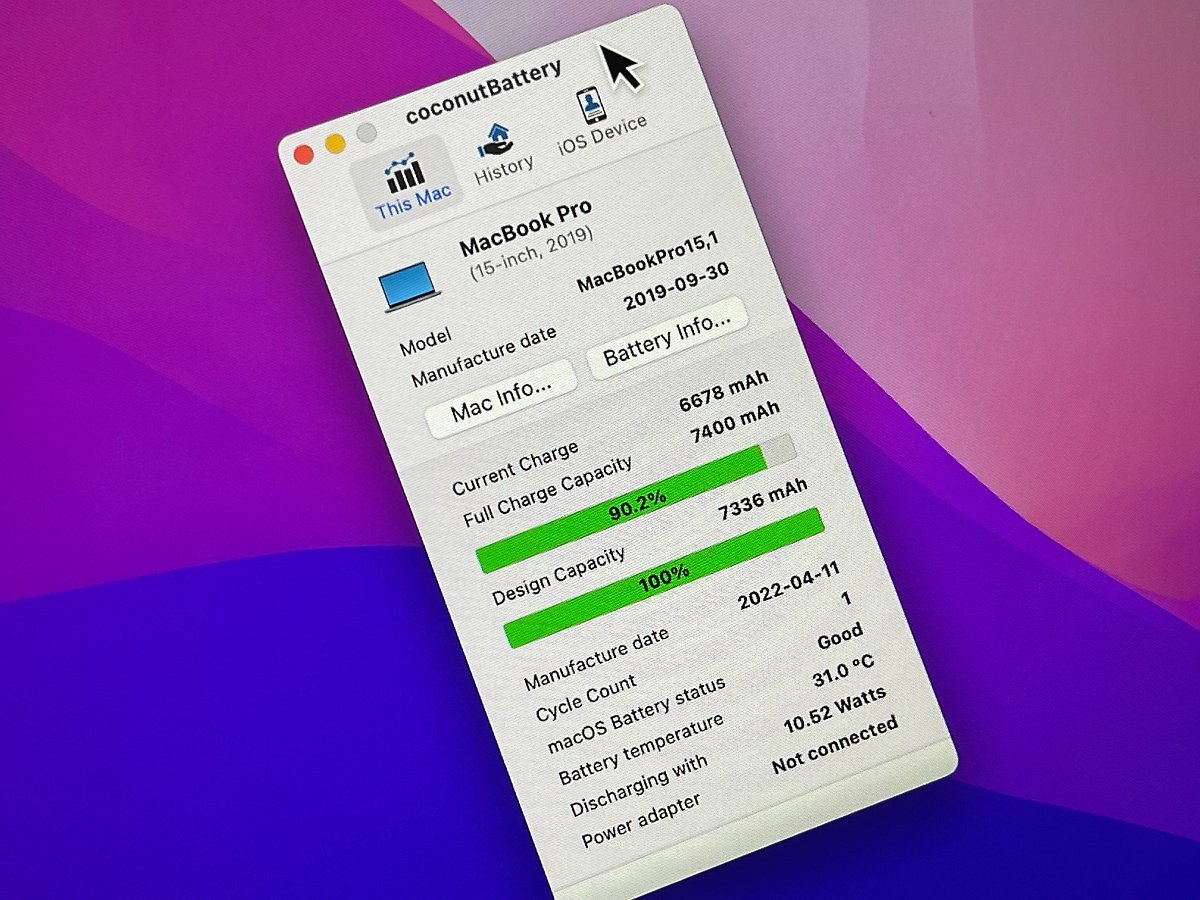
Task: Click discharging value 10.52 Watts
Action: [x=835, y=710]
